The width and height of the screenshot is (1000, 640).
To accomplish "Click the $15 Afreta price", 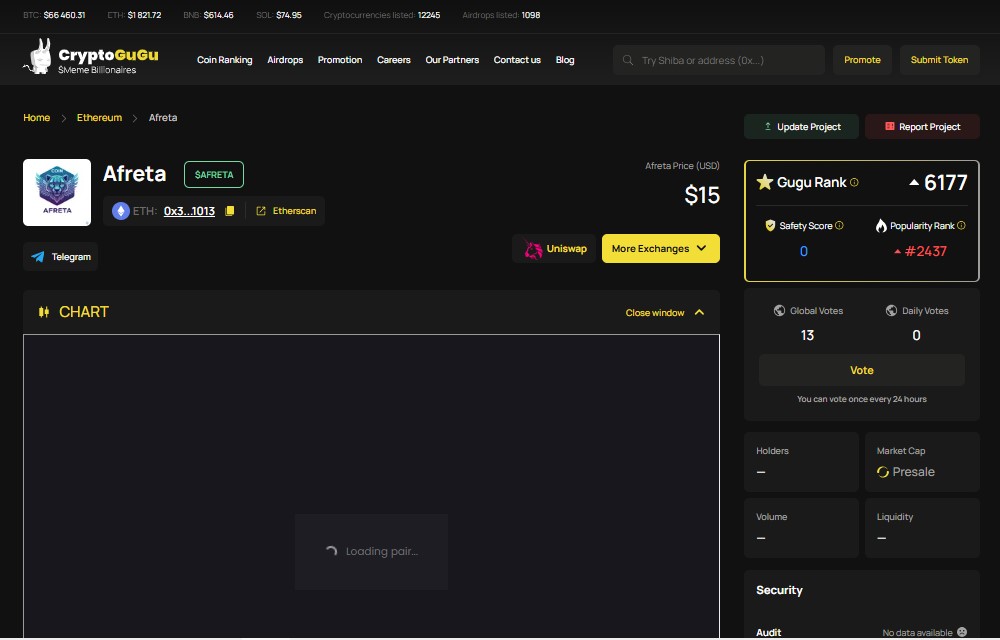I will pos(702,195).
